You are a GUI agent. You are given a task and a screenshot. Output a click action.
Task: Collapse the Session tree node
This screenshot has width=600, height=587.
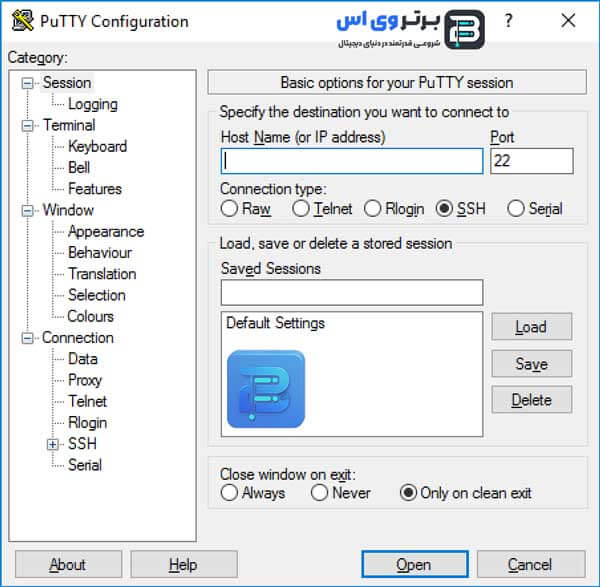pyautogui.click(x=27, y=83)
